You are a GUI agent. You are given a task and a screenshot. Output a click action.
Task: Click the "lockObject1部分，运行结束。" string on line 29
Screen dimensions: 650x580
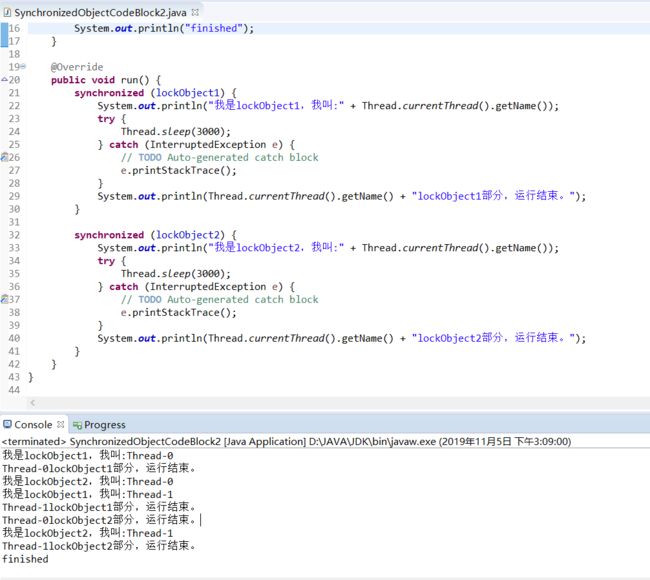click(493, 196)
